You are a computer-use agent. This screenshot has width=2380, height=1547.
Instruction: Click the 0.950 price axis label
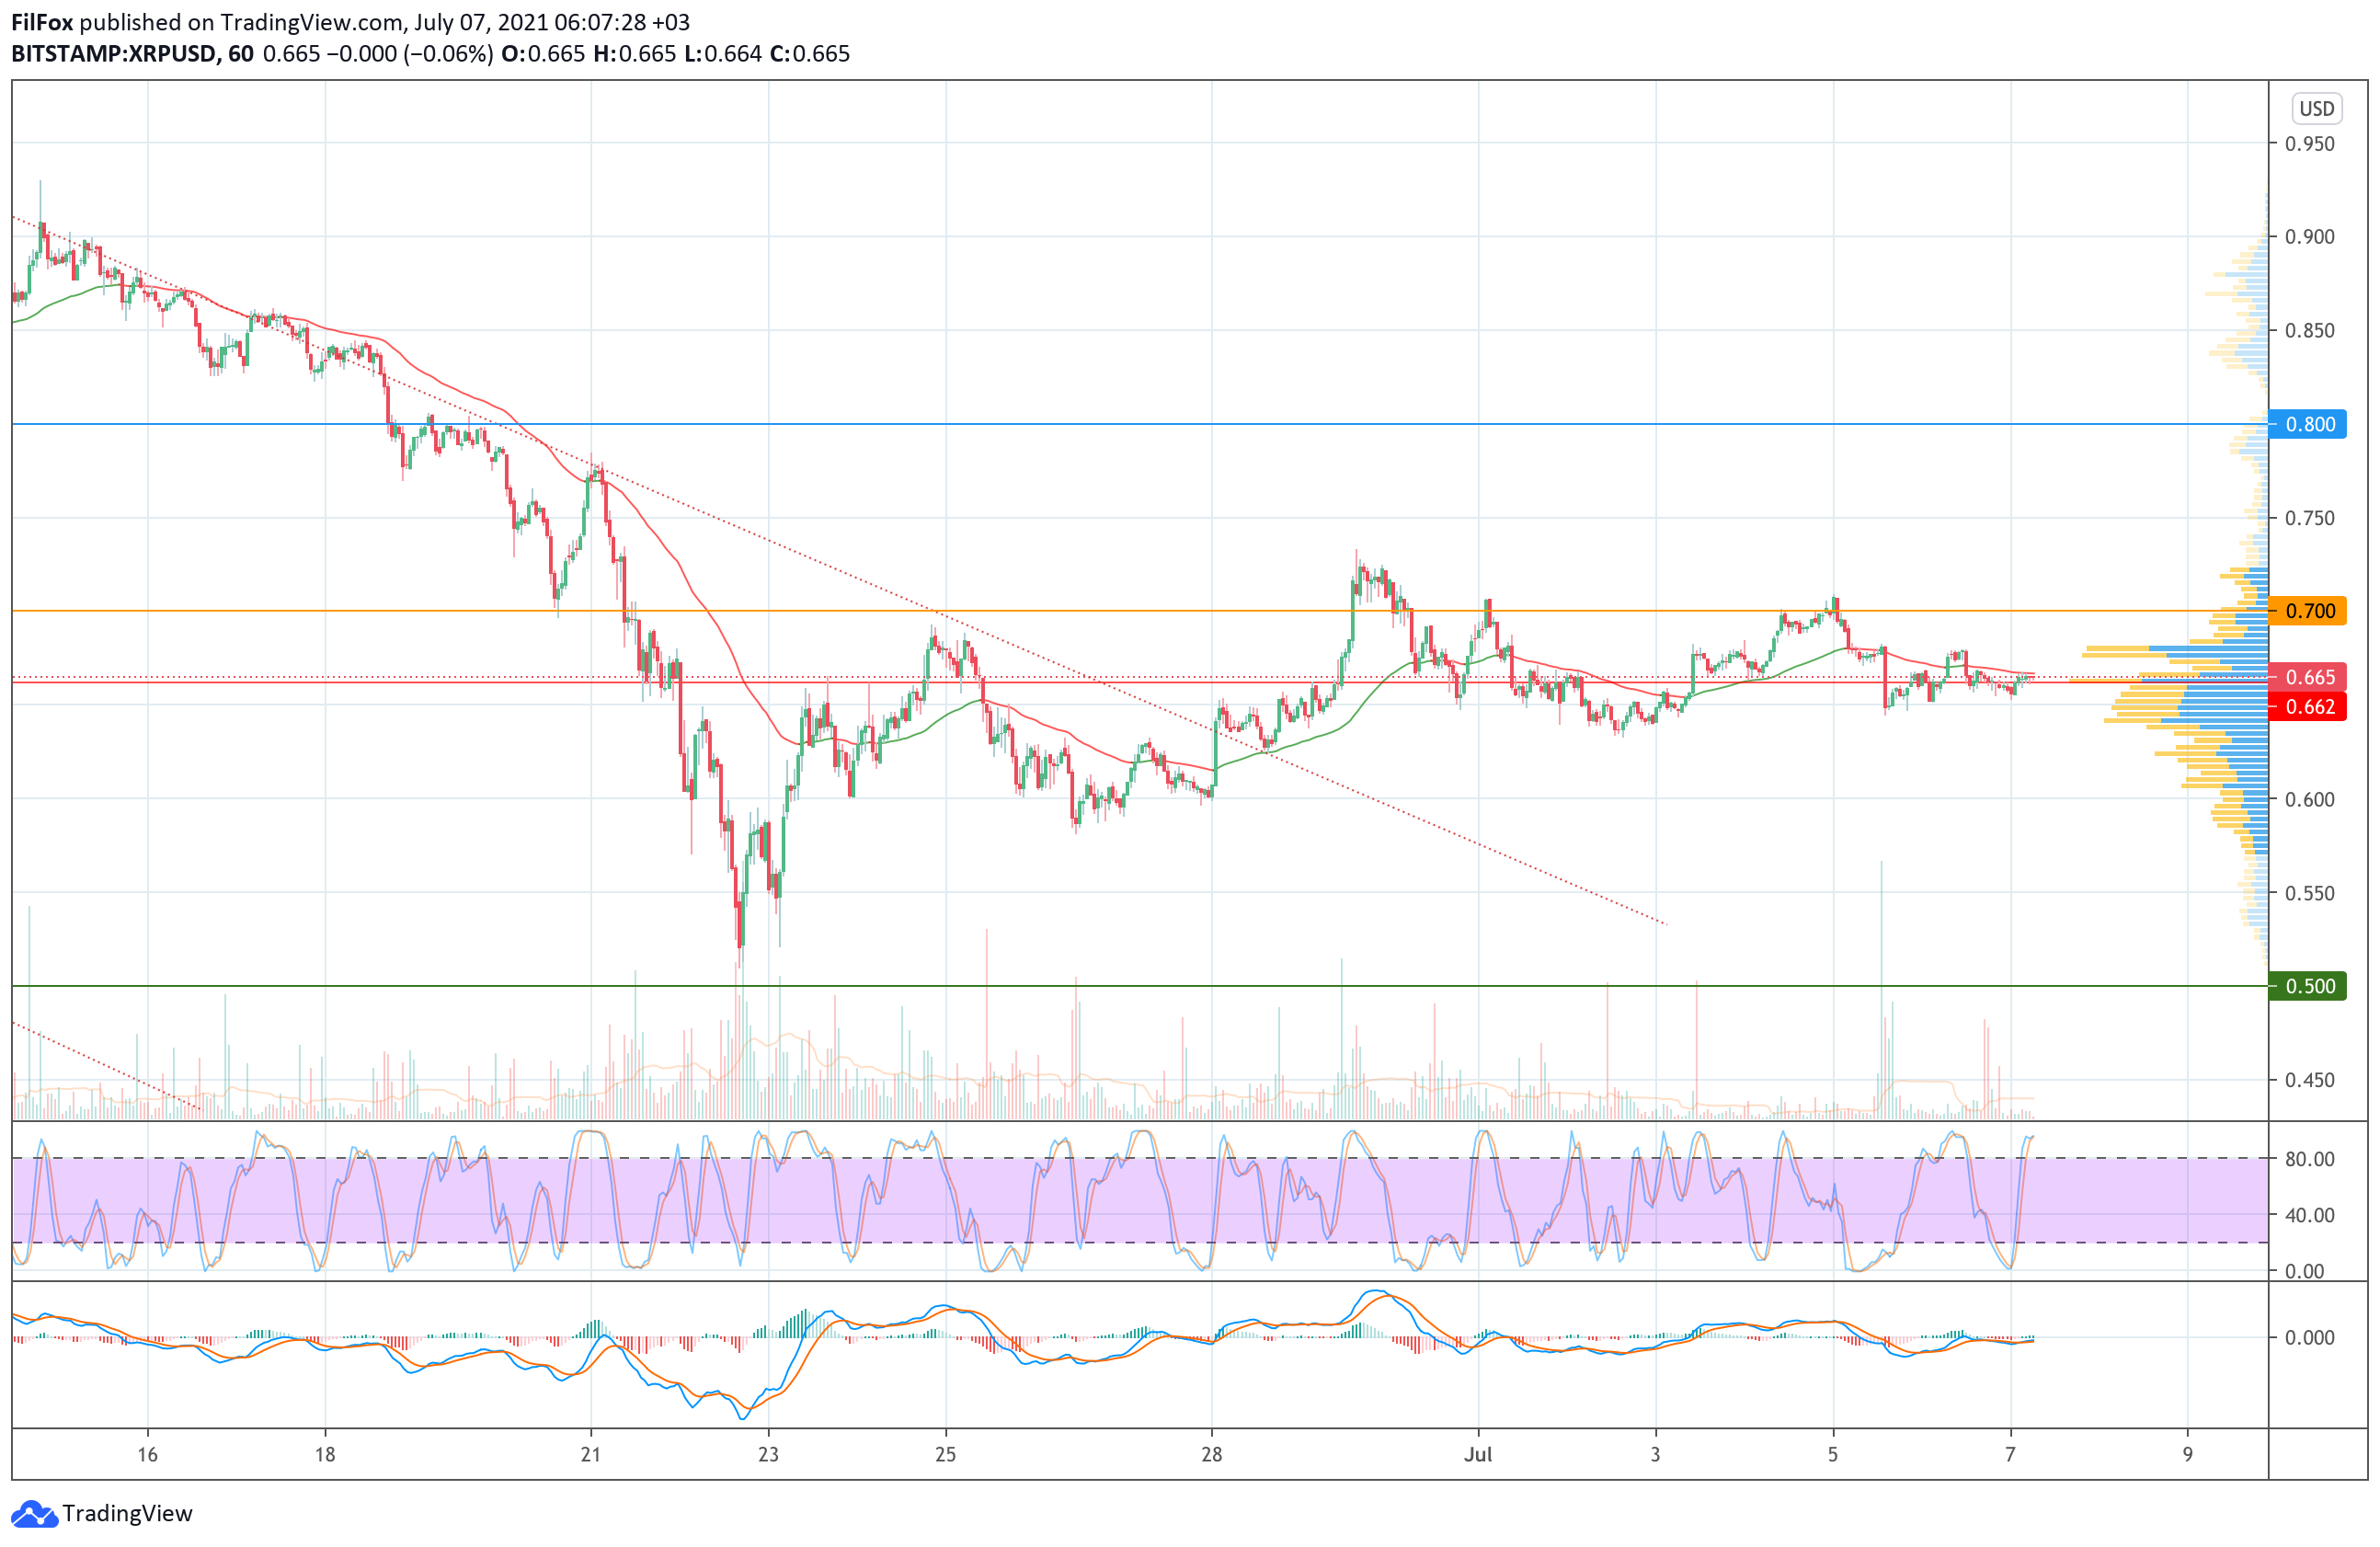pos(2309,144)
